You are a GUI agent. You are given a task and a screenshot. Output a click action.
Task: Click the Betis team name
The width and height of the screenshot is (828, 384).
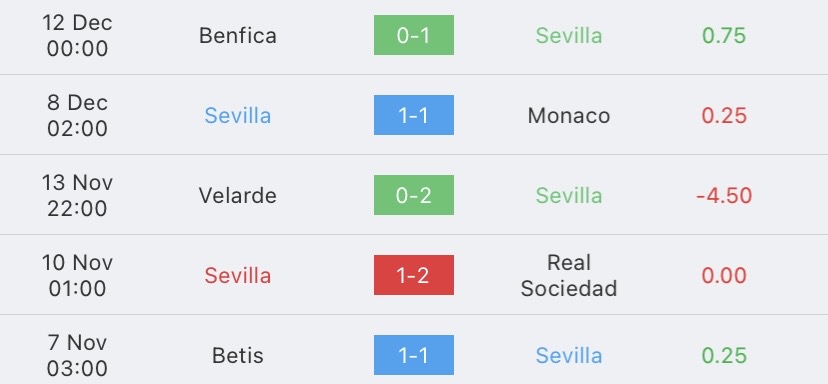(x=238, y=355)
